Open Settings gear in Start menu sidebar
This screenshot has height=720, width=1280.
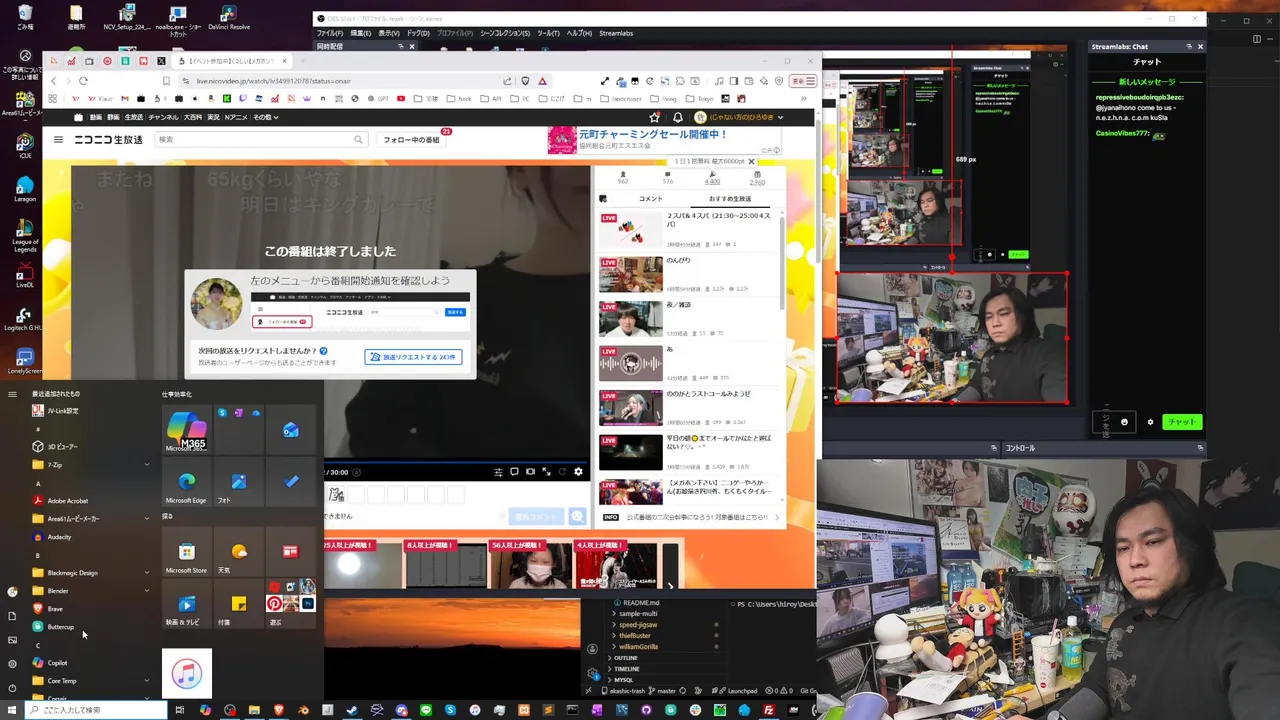click(12, 664)
